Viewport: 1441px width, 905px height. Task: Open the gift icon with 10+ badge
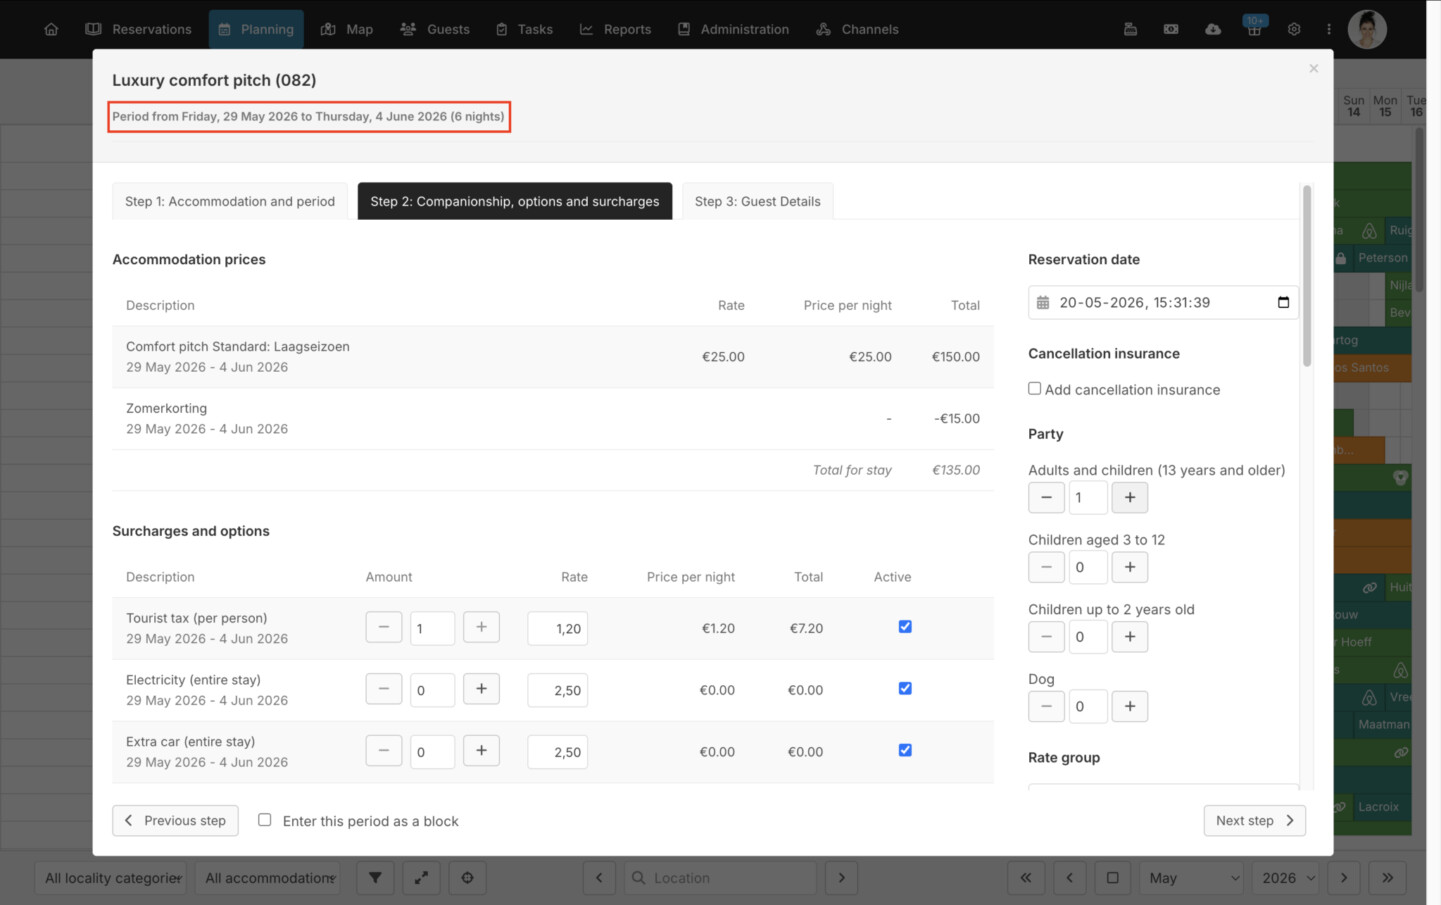[1254, 27]
